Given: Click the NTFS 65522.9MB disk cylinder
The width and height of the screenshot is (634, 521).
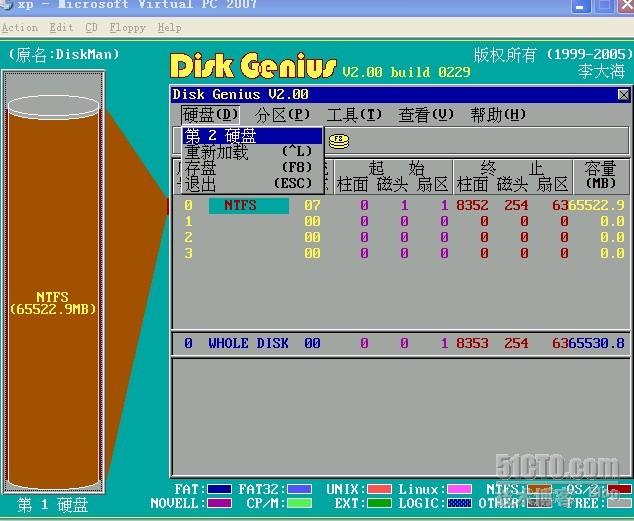Looking at the screenshot, I should [53, 291].
